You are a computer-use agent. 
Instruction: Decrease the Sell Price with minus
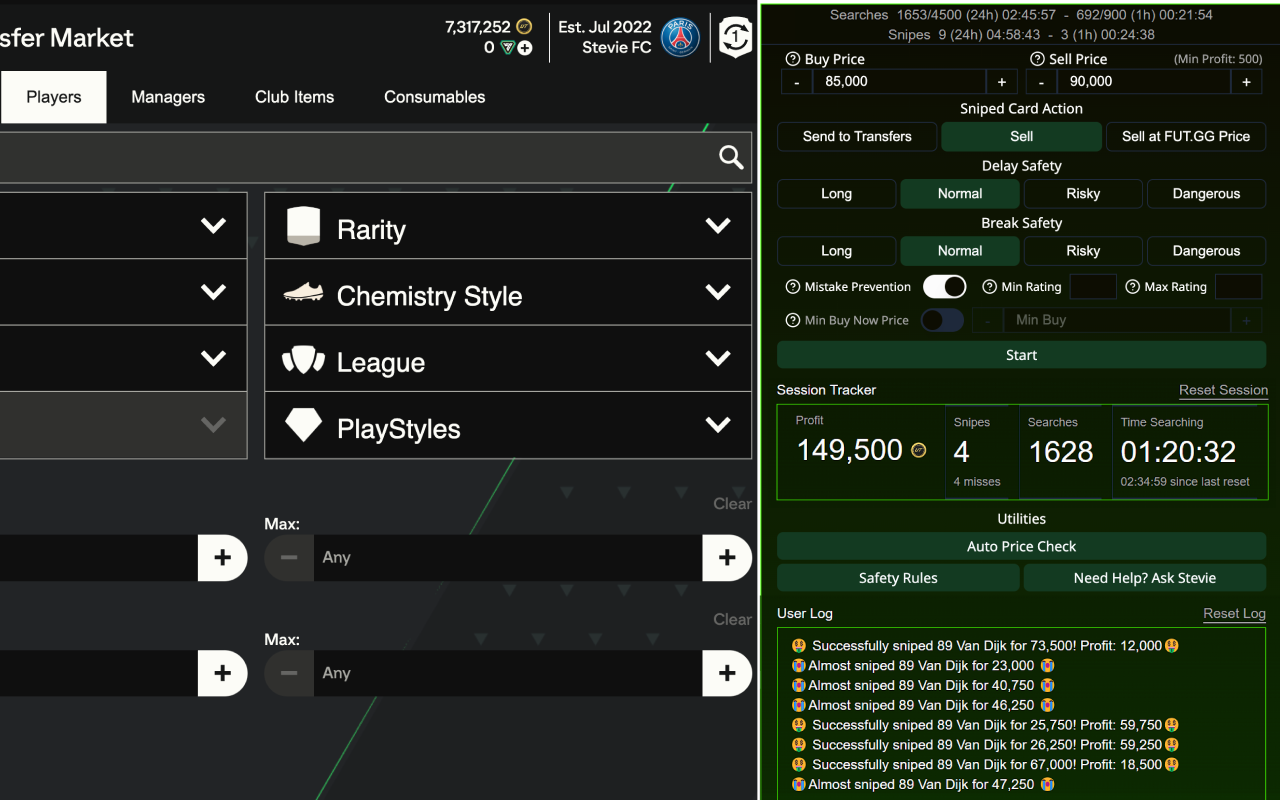[x=1041, y=82]
